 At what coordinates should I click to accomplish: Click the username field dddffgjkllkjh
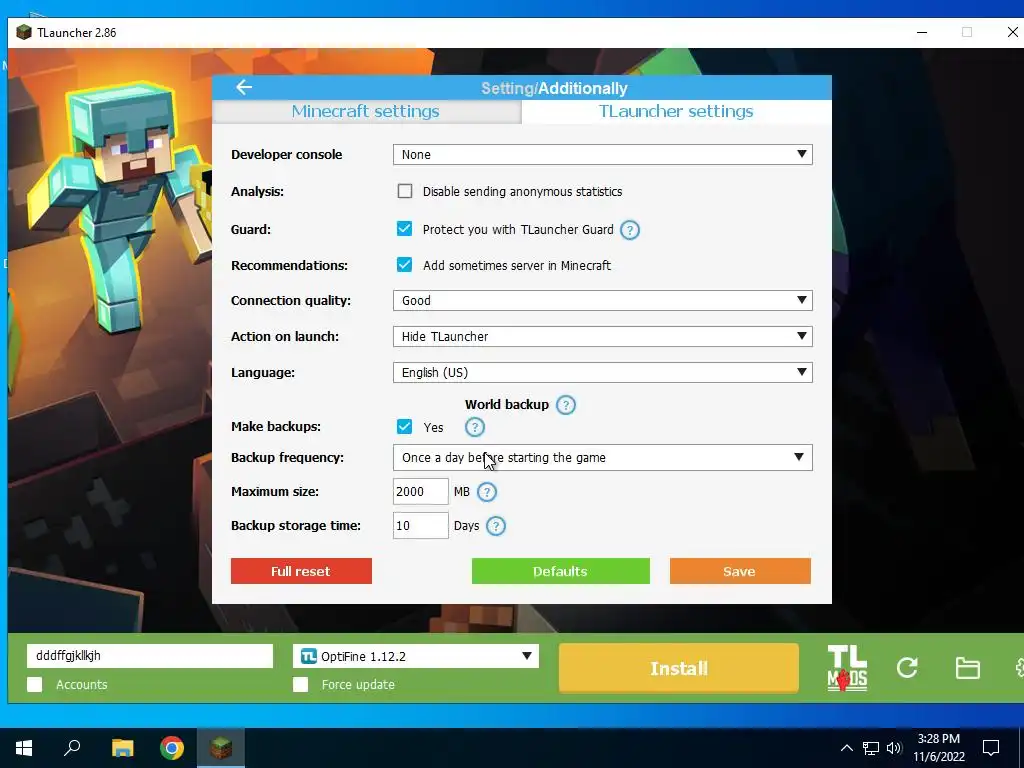coord(150,656)
